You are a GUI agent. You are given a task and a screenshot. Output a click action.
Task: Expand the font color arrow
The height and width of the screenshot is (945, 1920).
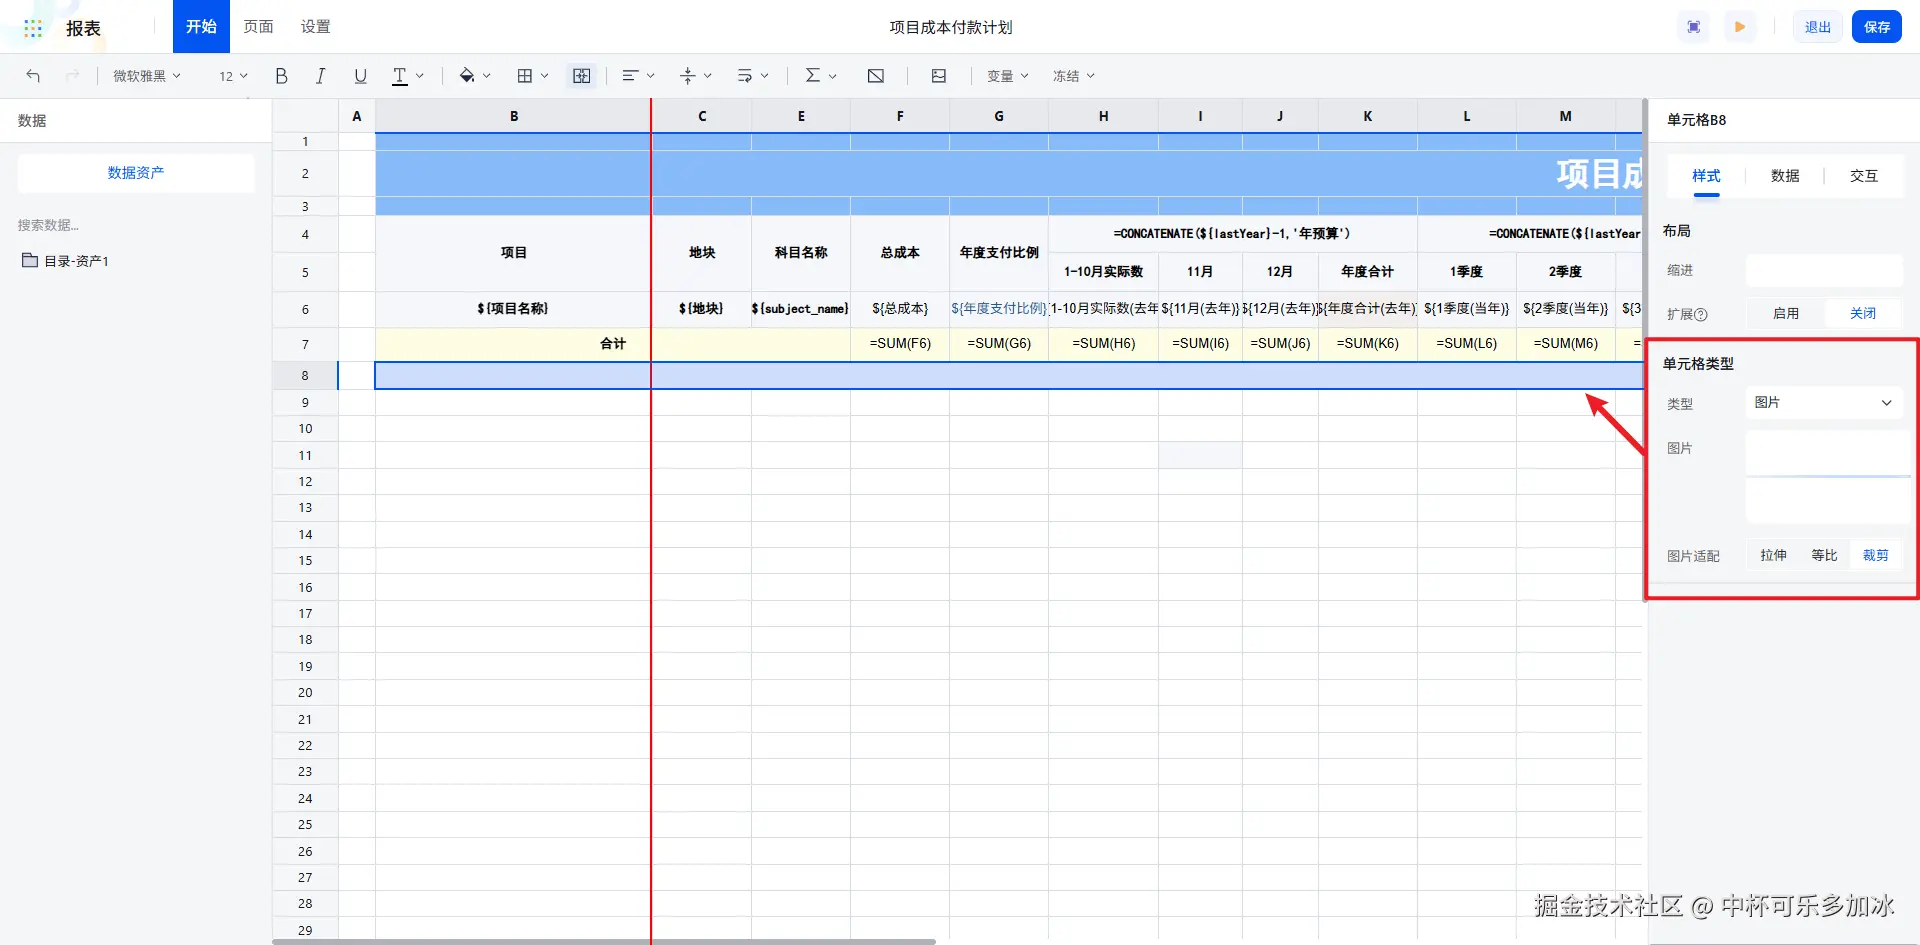(420, 76)
